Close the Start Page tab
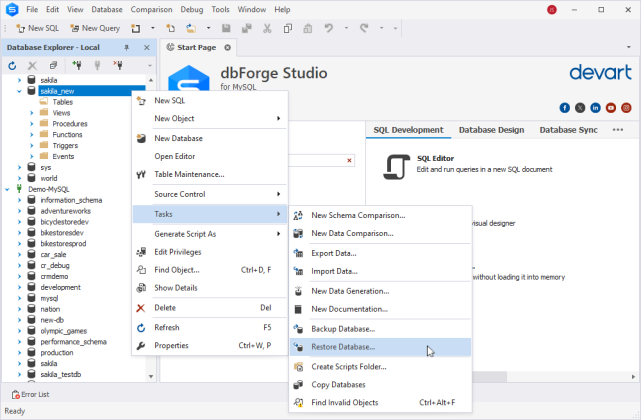 [227, 47]
